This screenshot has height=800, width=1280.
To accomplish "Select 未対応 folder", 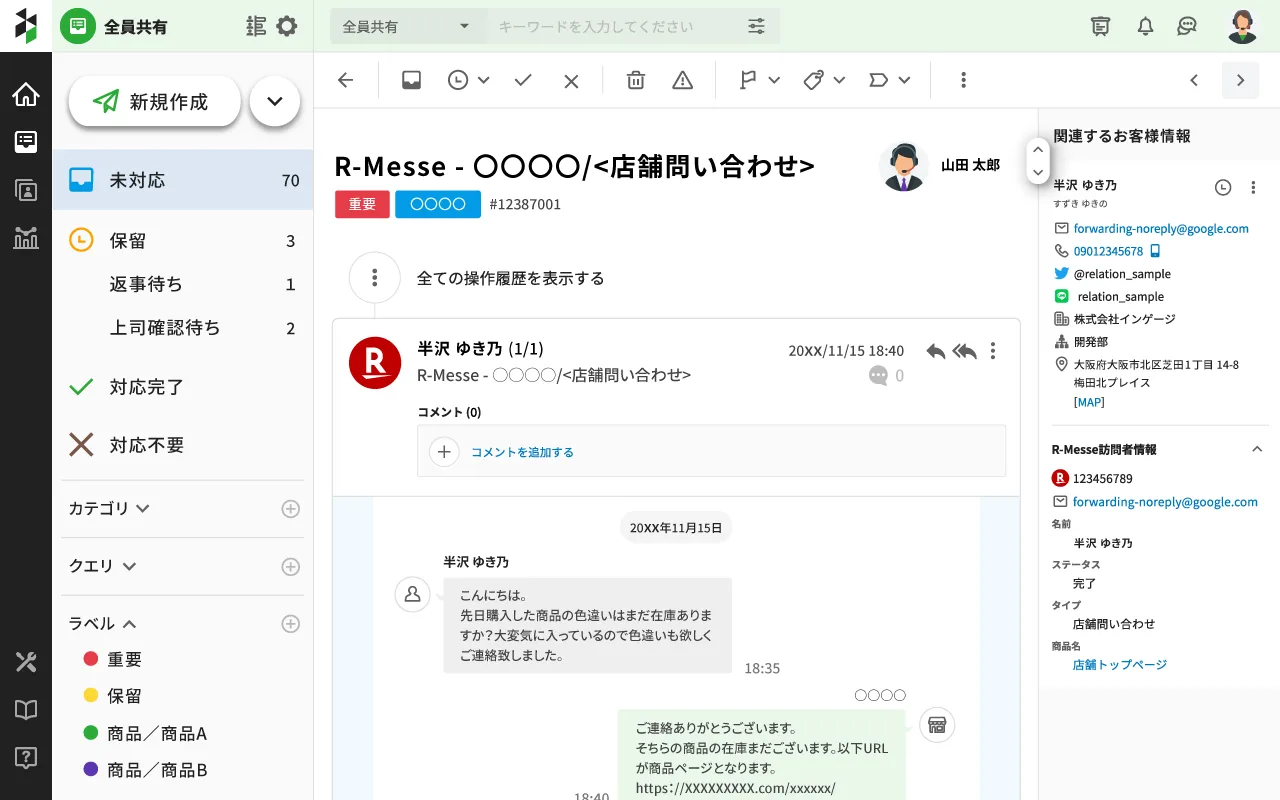I will (183, 180).
